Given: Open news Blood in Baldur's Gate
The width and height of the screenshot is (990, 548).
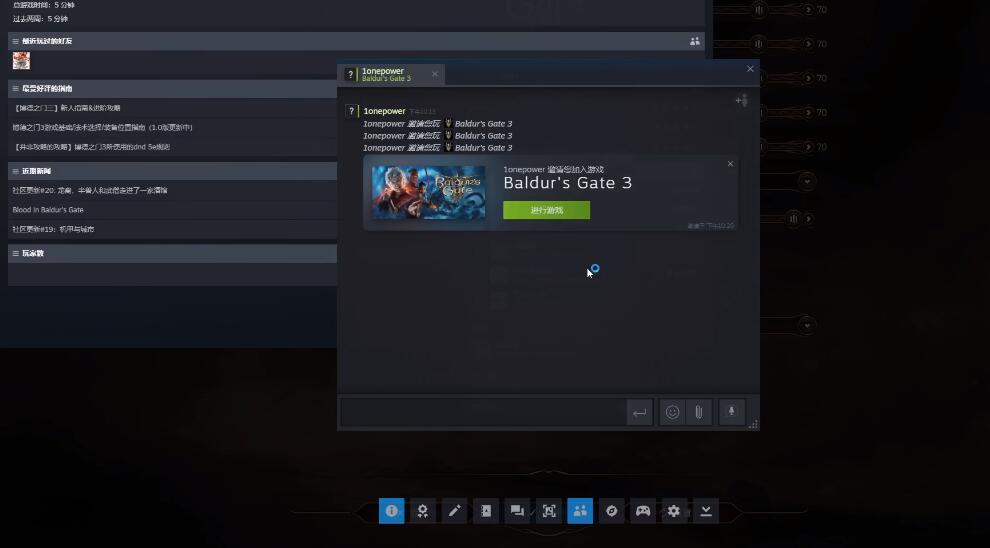Looking at the screenshot, I should point(48,210).
